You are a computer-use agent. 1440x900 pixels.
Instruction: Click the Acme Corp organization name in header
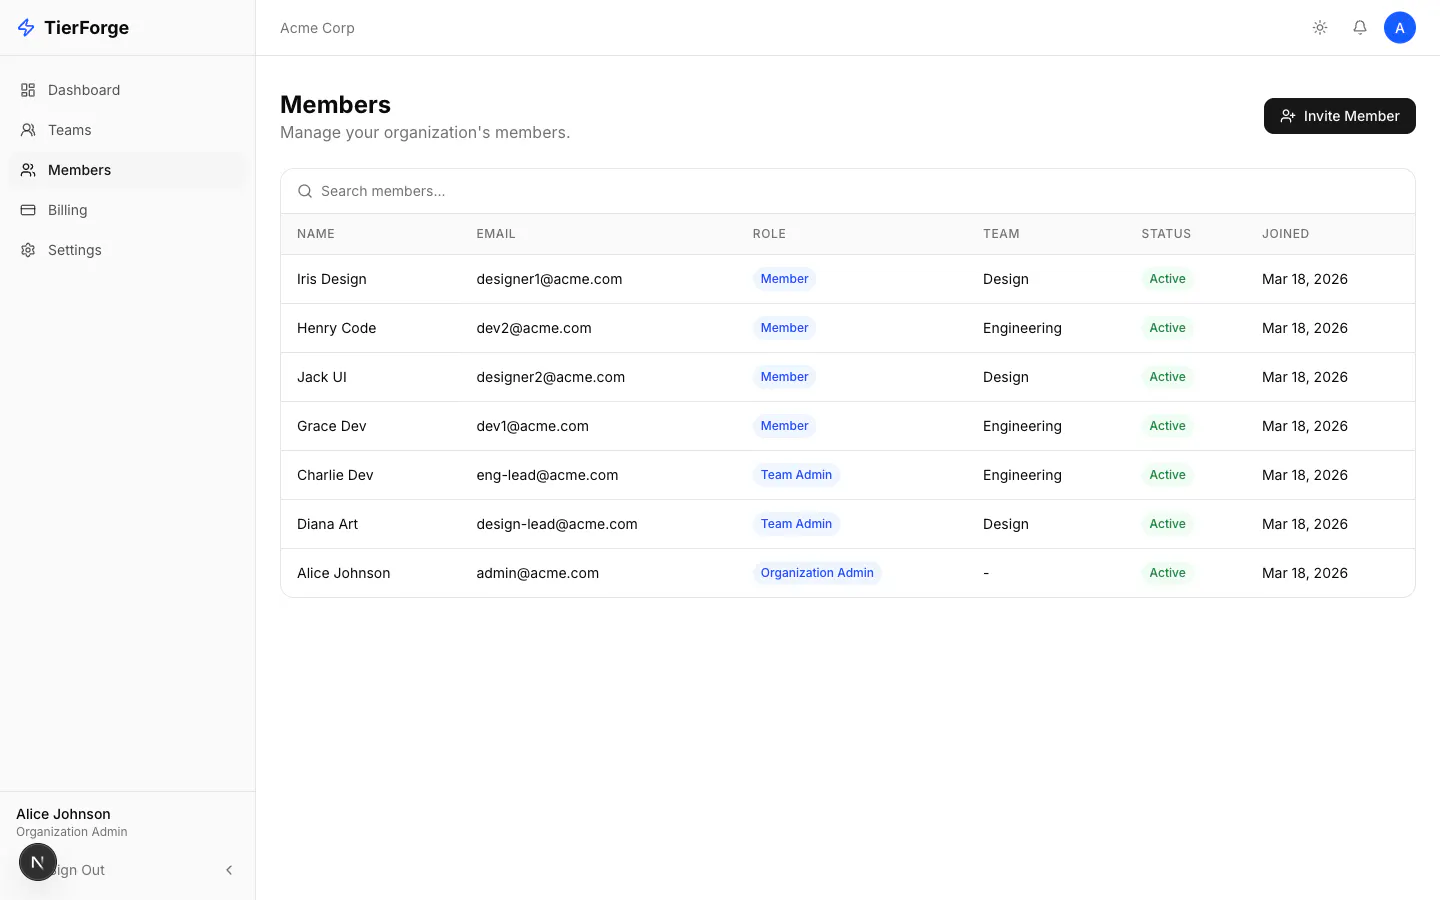(x=317, y=28)
